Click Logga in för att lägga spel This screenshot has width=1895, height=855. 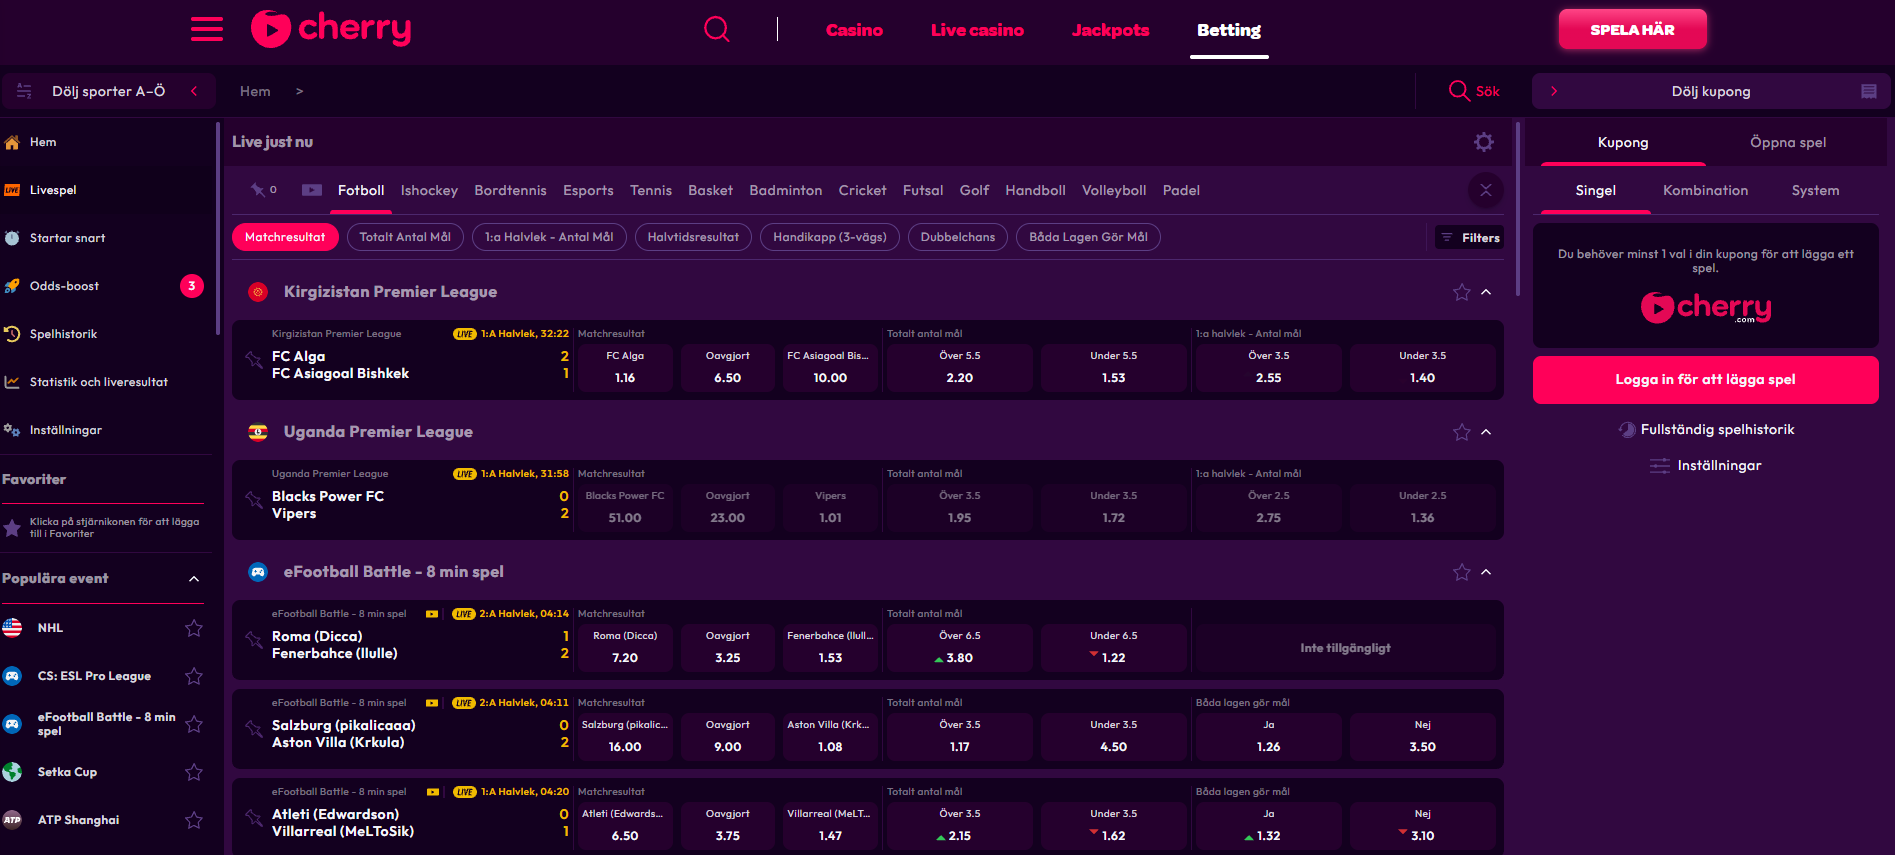click(x=1706, y=380)
